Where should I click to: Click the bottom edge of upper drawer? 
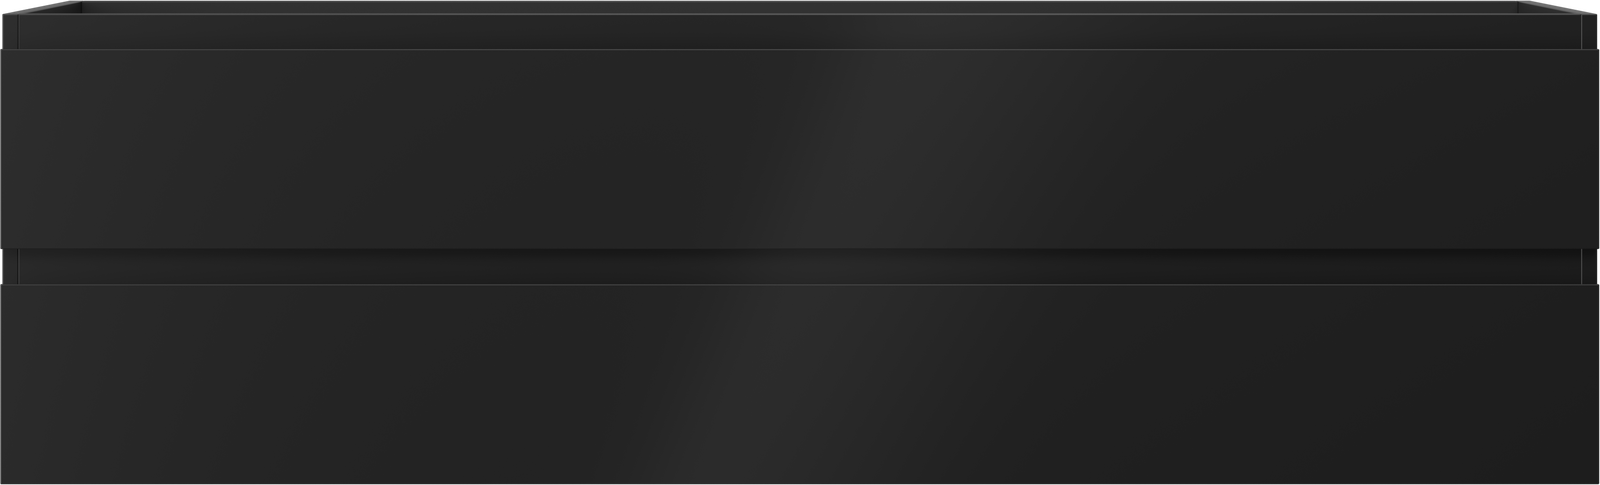click(800, 246)
